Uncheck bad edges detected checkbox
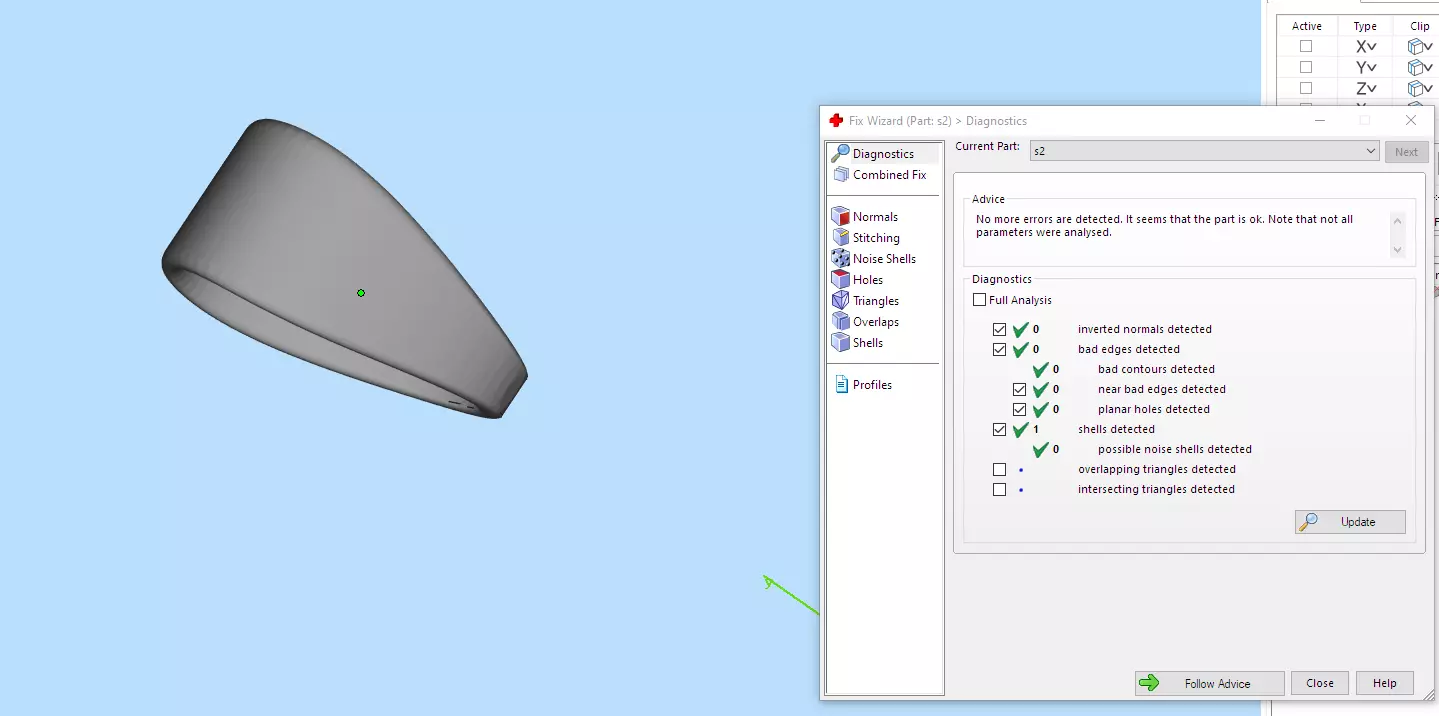Screen dimensions: 1439x716 click(x=1000, y=349)
